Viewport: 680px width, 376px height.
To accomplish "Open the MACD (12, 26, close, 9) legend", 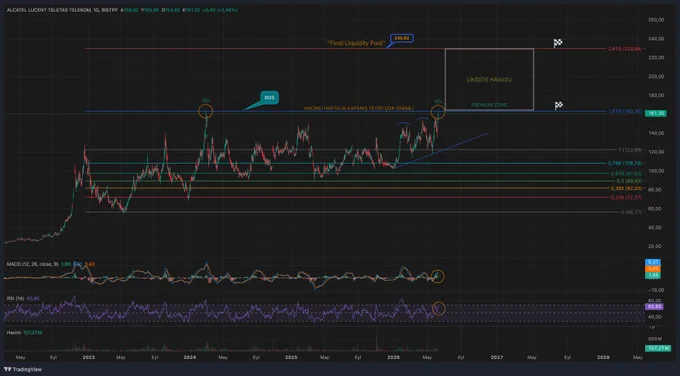I will [33, 264].
